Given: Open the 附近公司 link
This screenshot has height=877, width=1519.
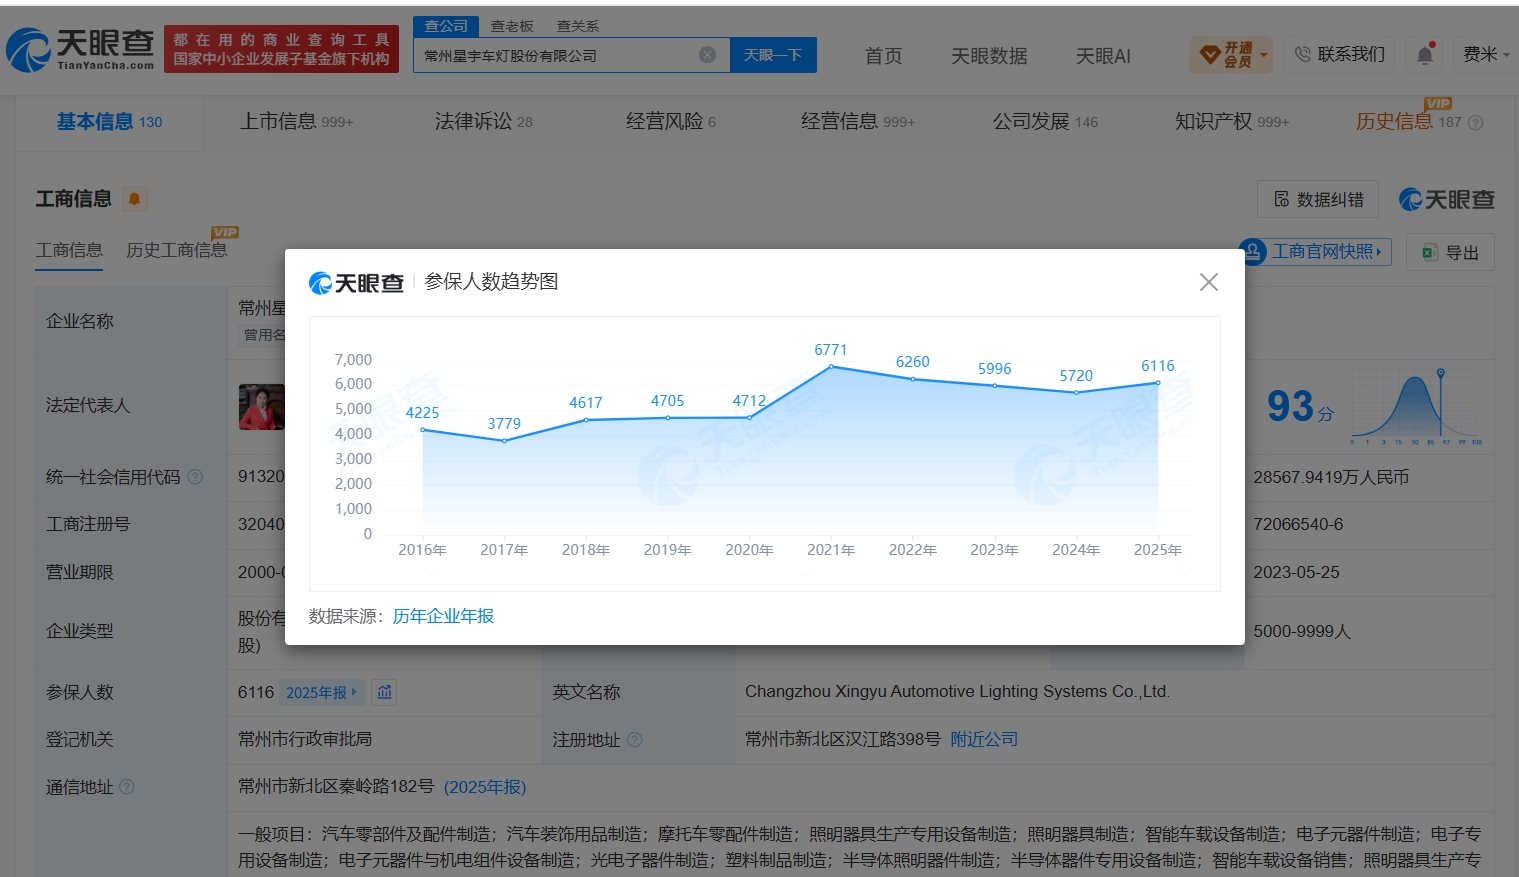Looking at the screenshot, I should pos(984,739).
